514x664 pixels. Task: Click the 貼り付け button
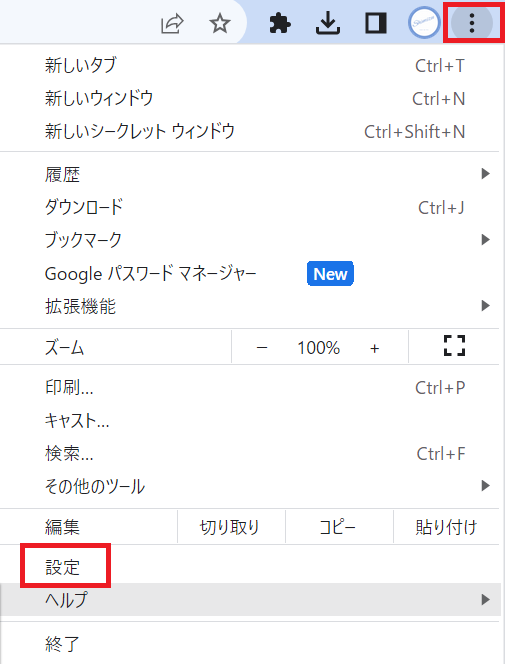tap(446, 527)
